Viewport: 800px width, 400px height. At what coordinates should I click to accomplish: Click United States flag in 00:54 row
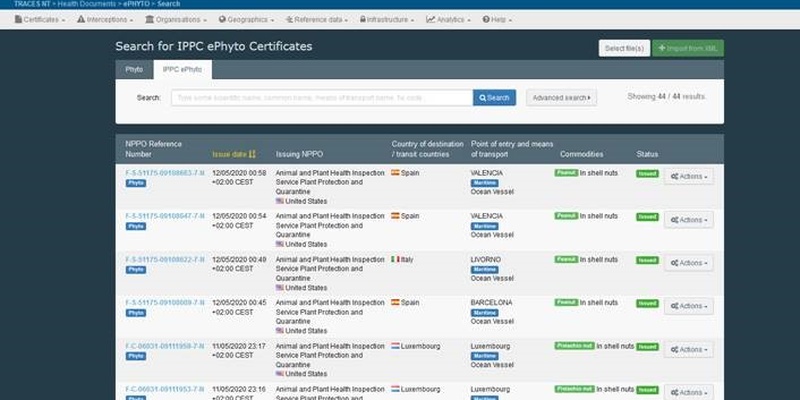280,244
